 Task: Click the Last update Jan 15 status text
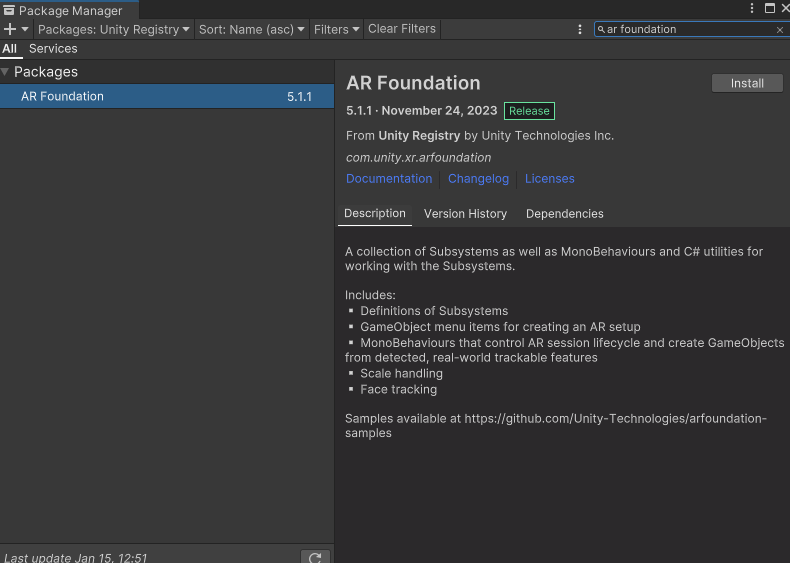click(x=76, y=557)
